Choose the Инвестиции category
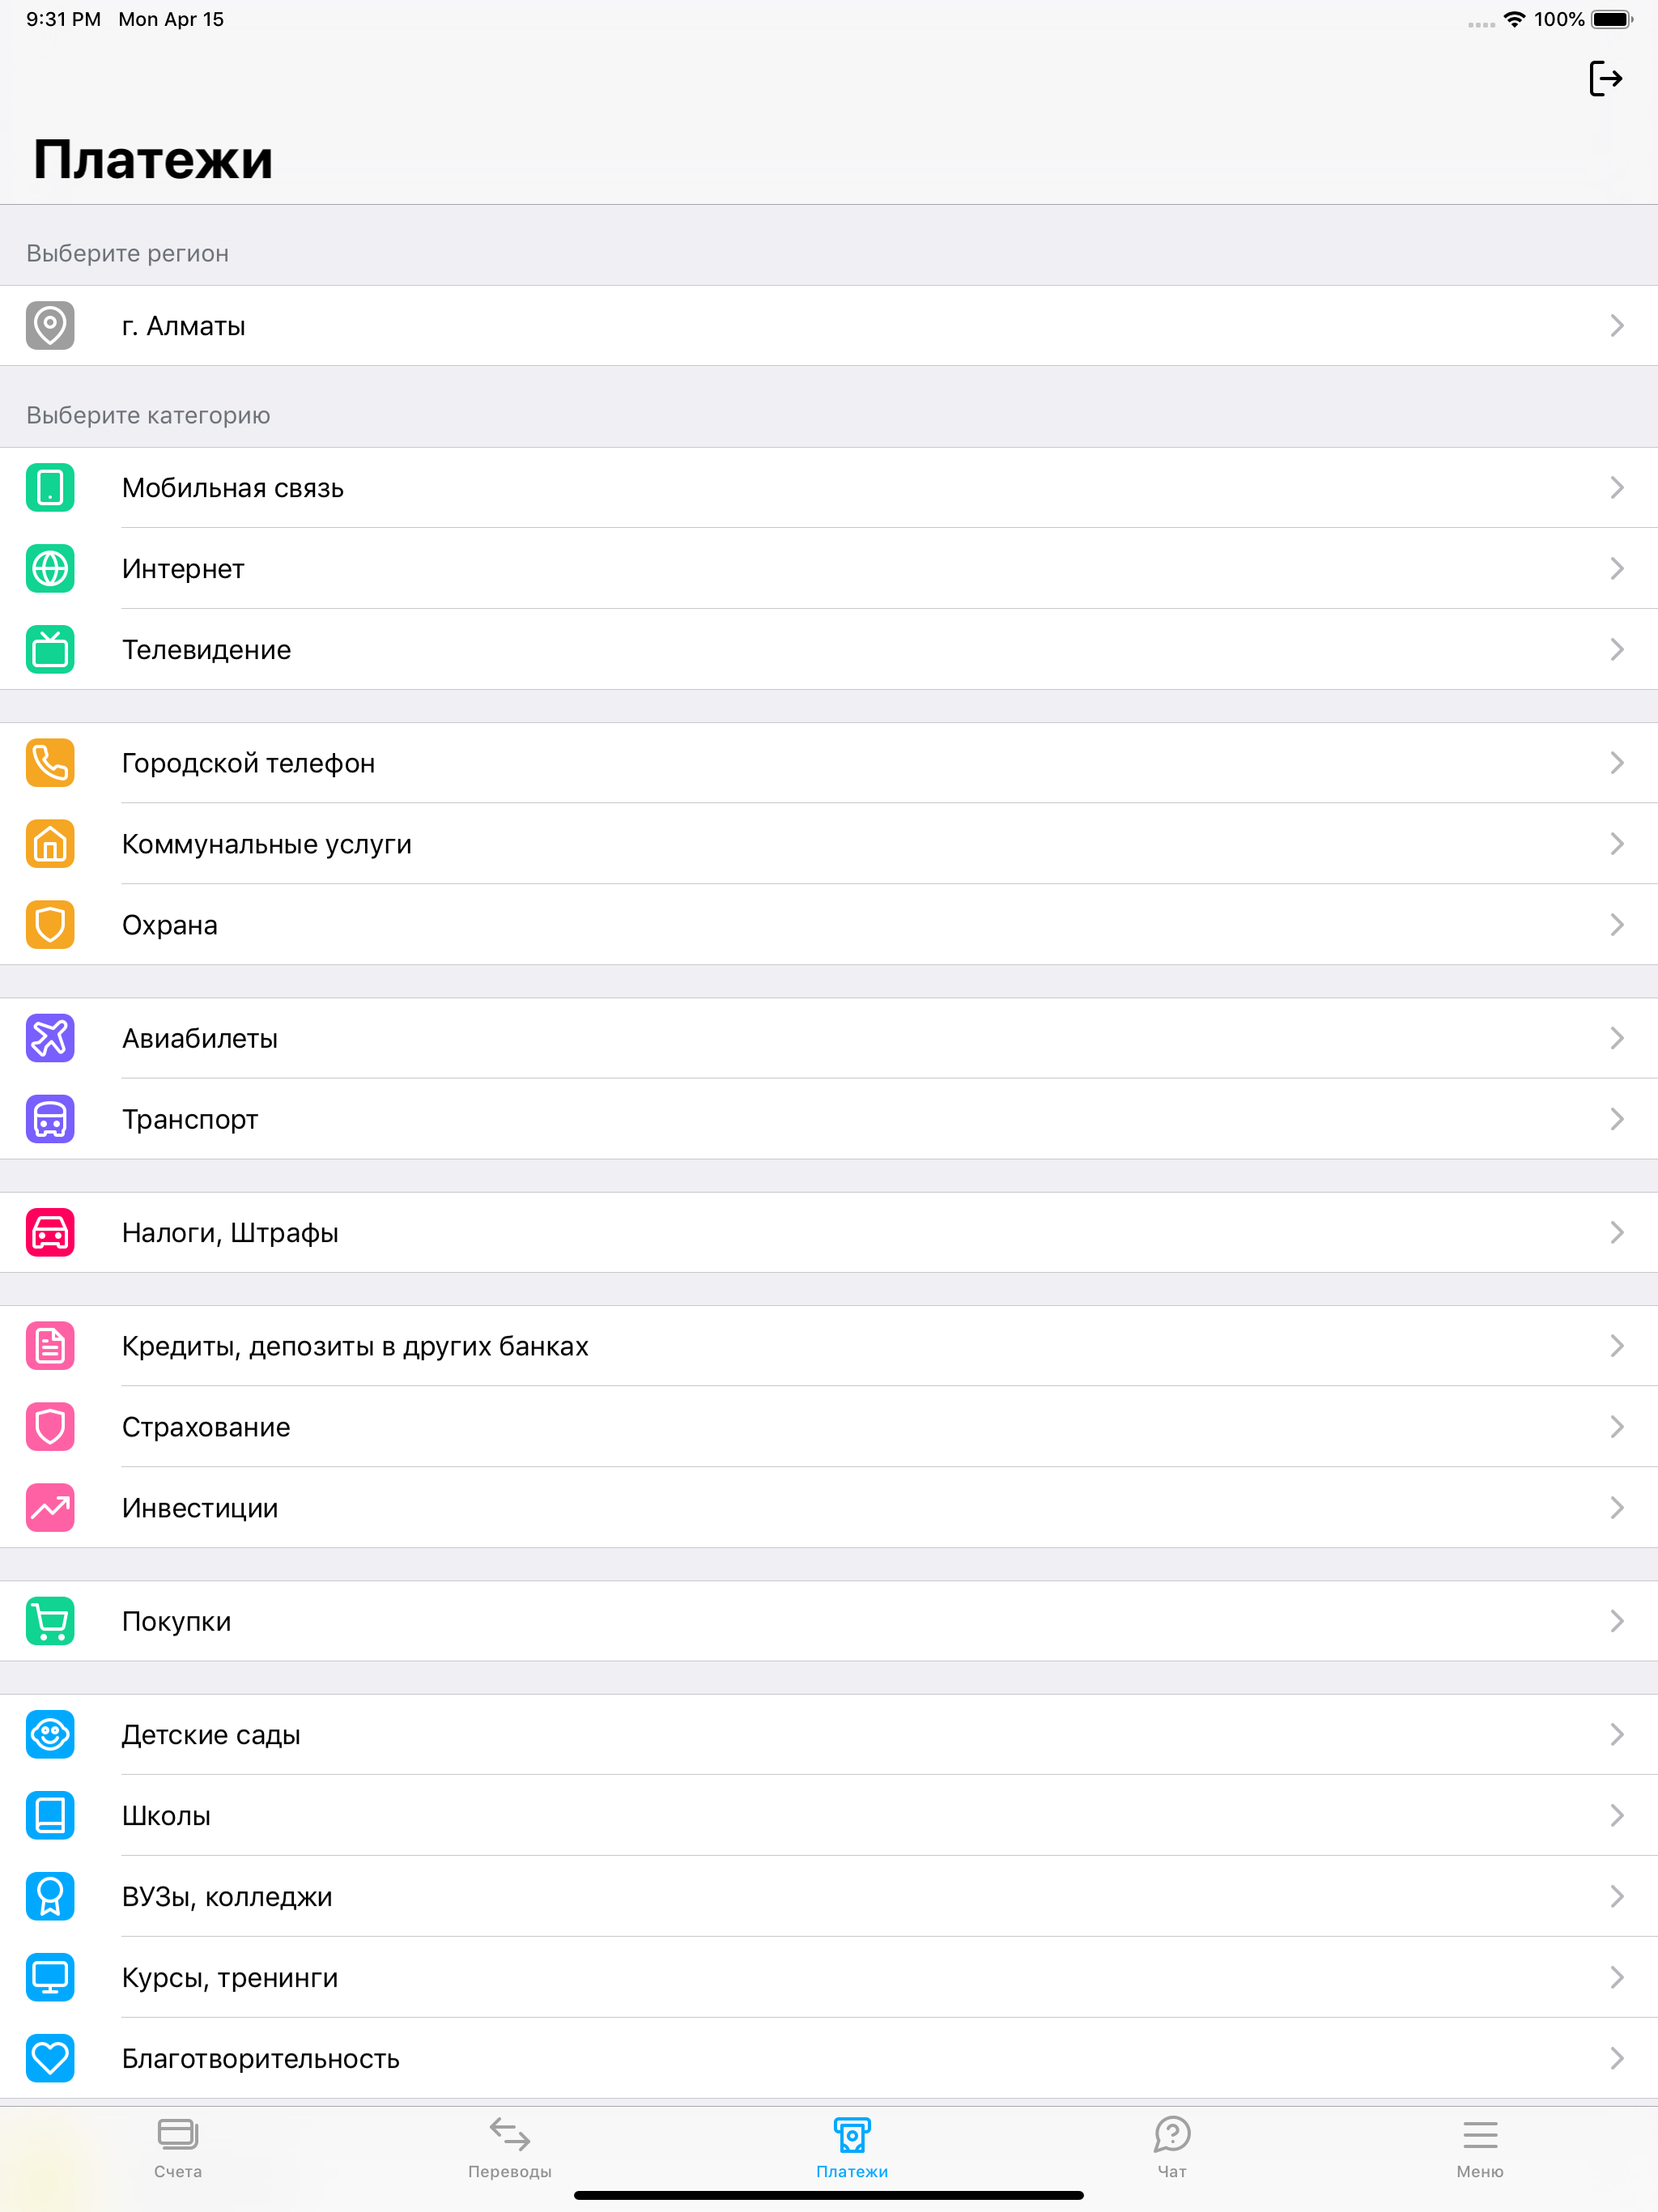Viewport: 1658px width, 2212px height. tap(829, 1508)
